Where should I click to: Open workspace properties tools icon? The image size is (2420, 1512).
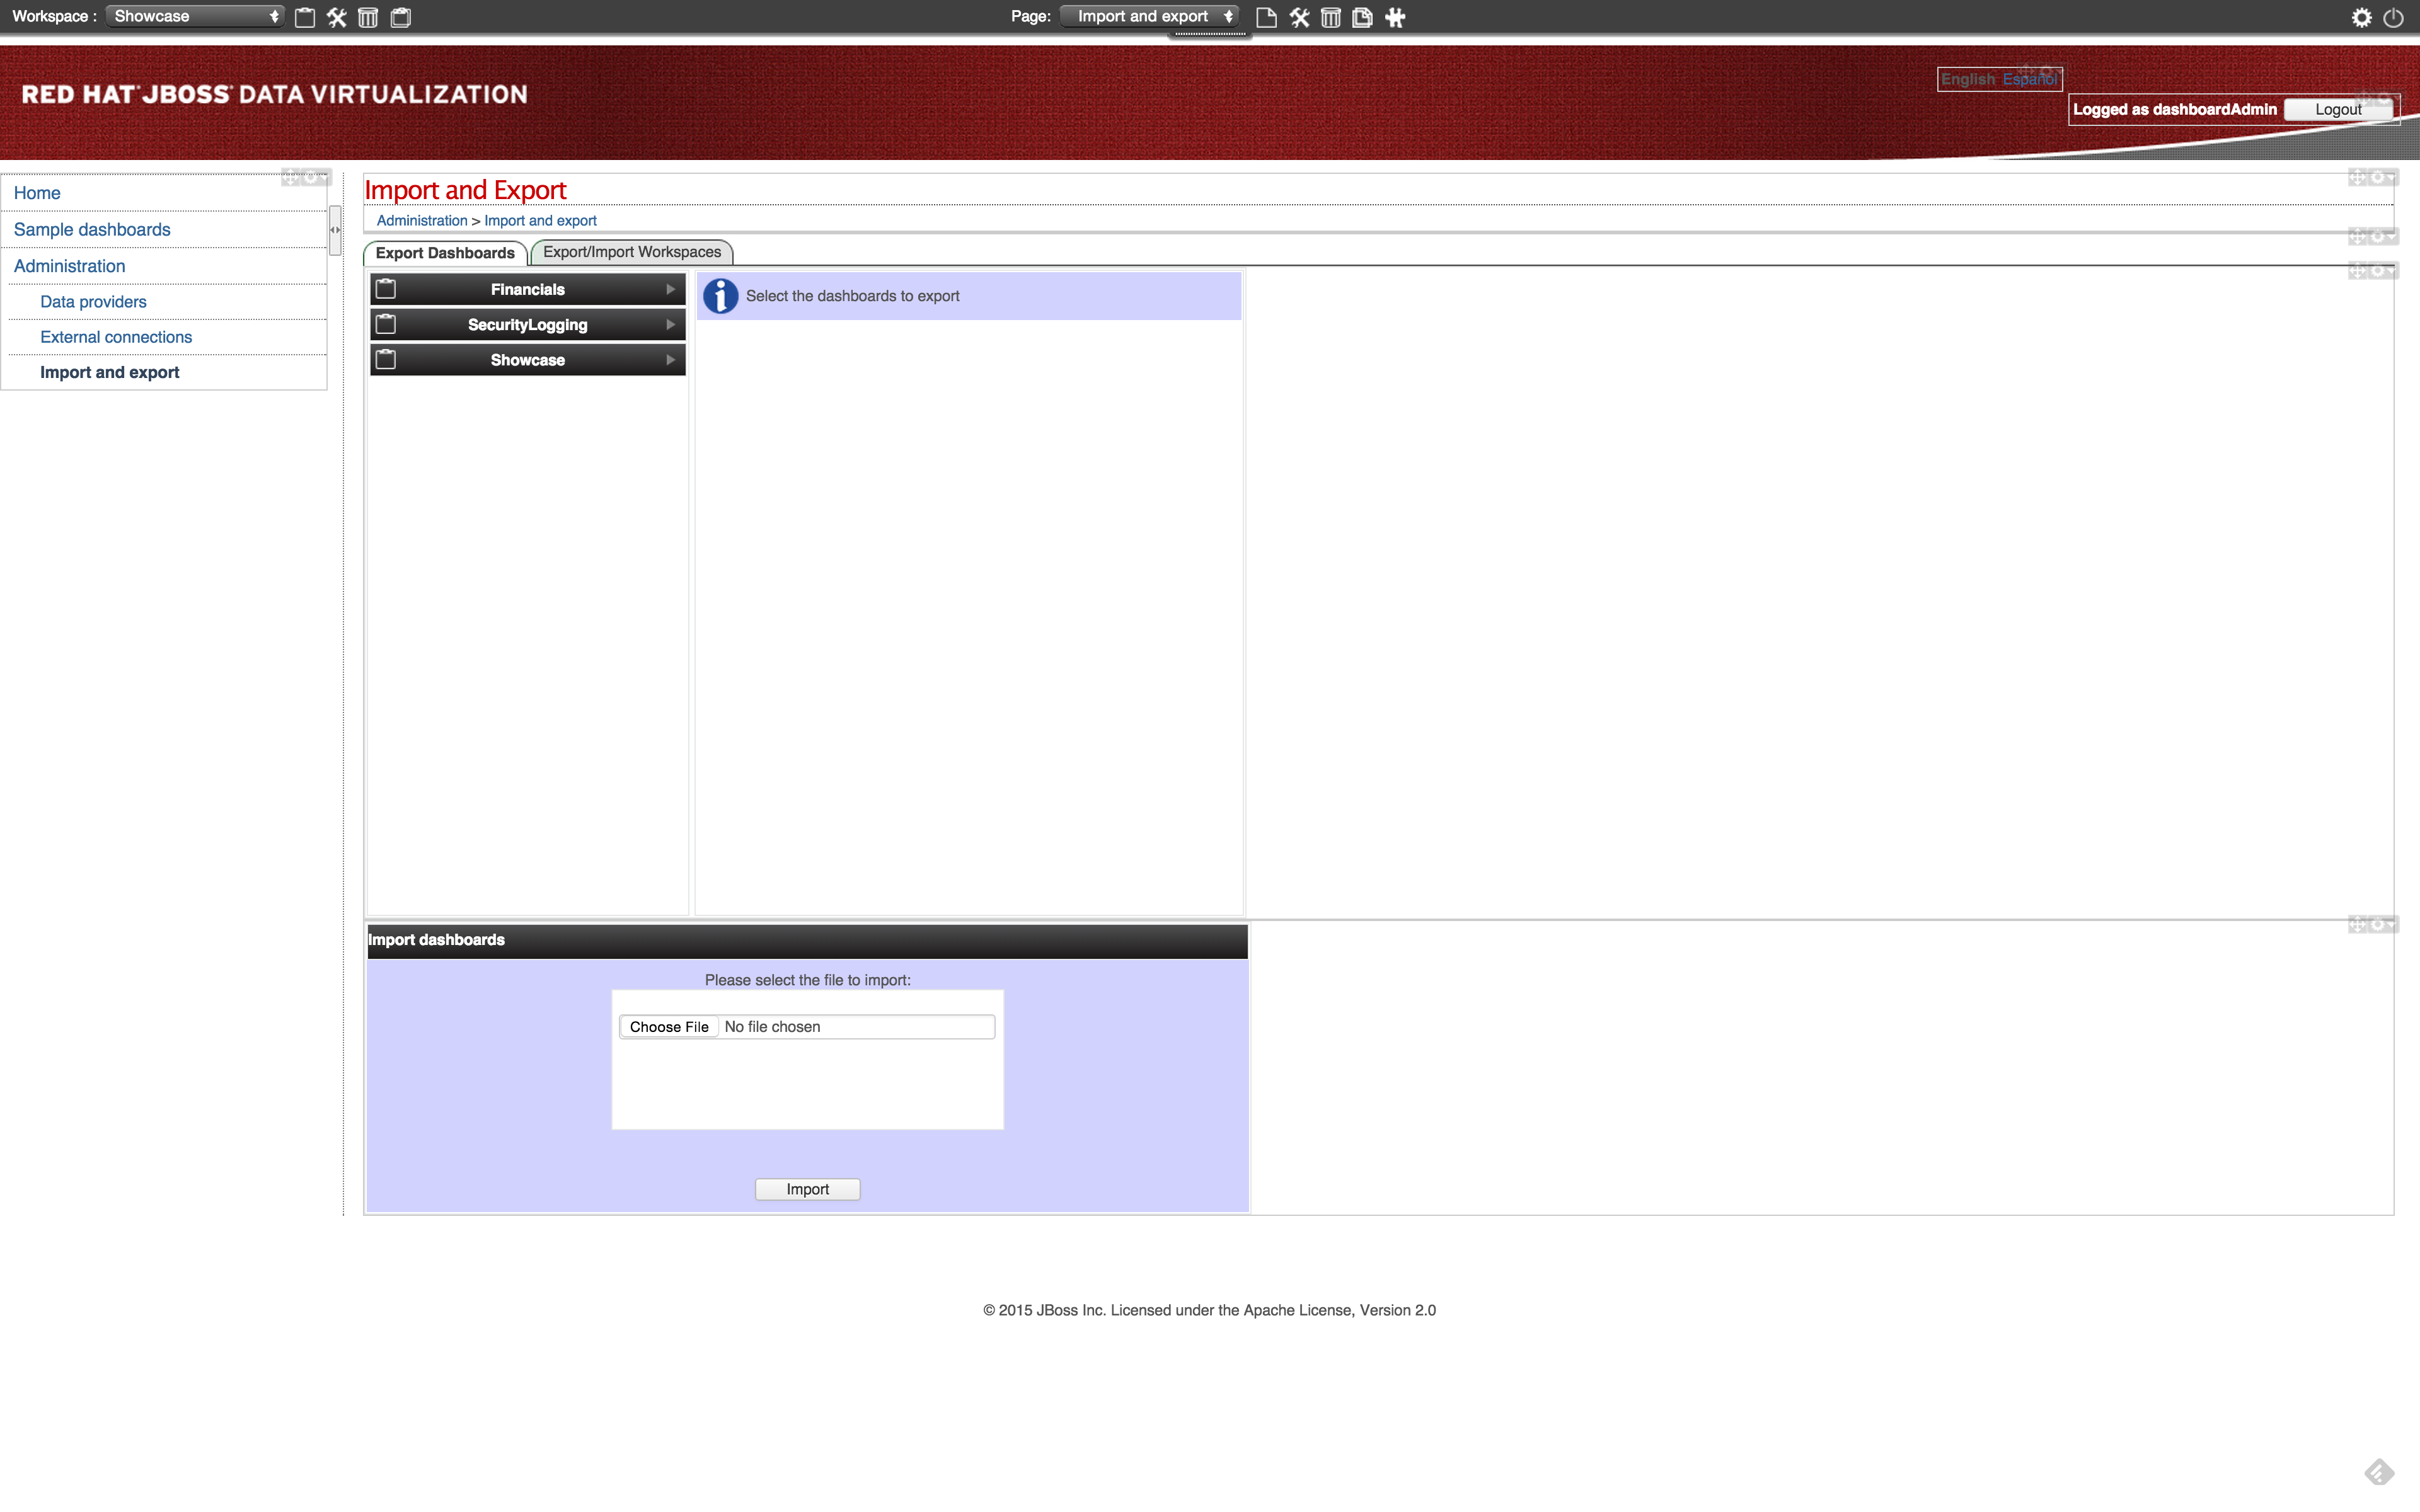click(337, 17)
